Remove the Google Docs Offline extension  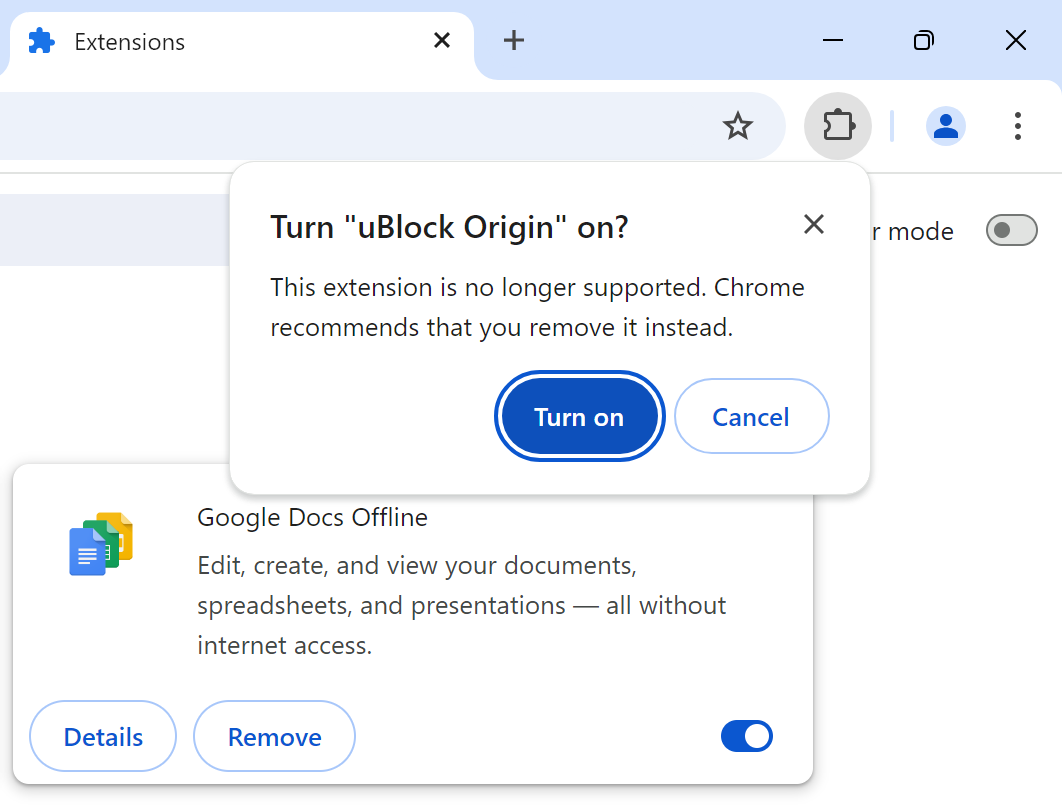[274, 737]
